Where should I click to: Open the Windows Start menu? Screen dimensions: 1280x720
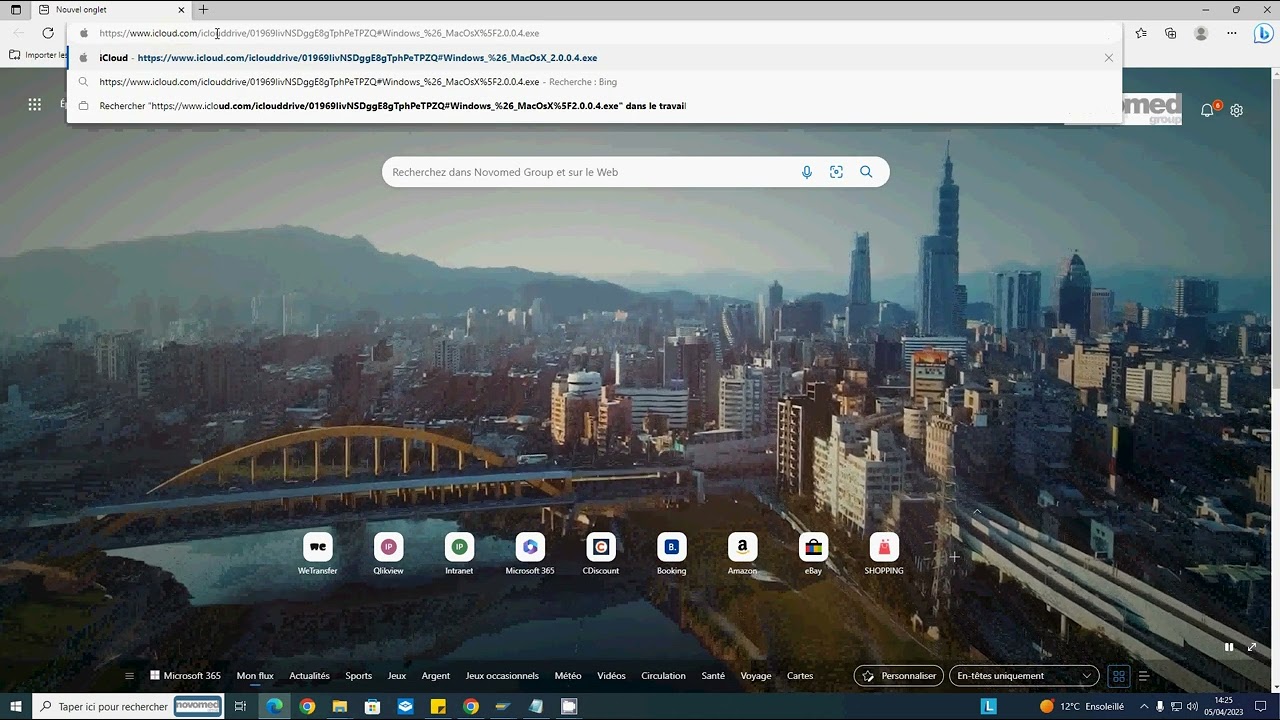click(16, 706)
